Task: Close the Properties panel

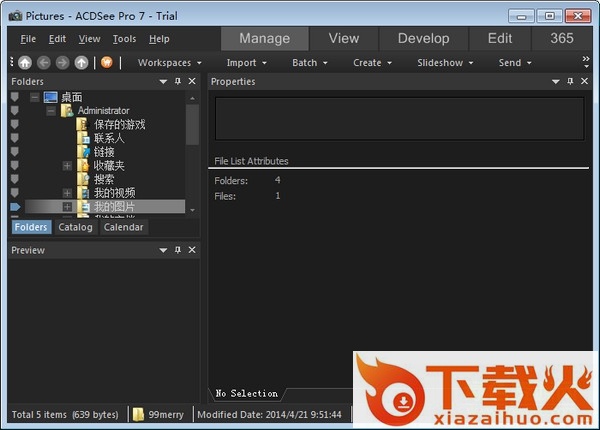Action: pos(584,81)
